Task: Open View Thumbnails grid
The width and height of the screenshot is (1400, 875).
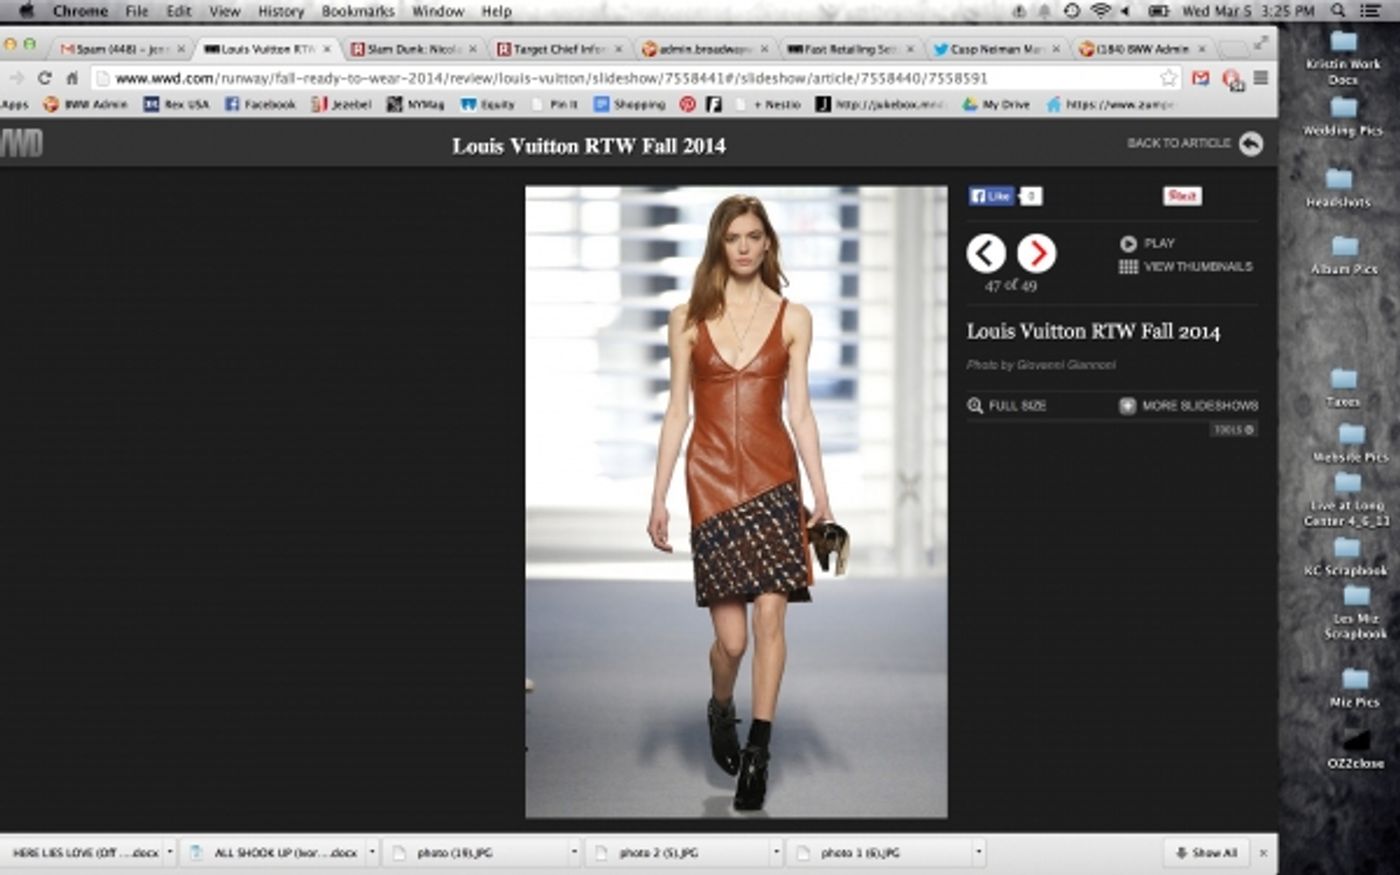Action: [1186, 267]
